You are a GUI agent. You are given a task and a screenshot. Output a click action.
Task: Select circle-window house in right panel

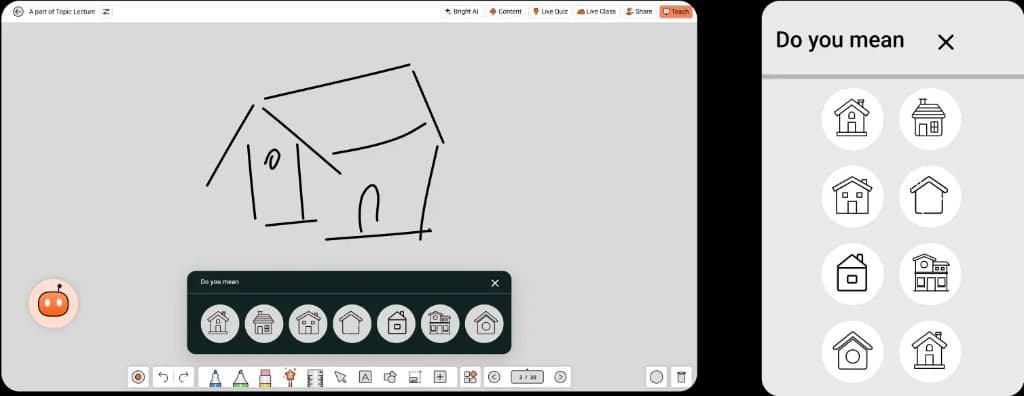[852, 351]
